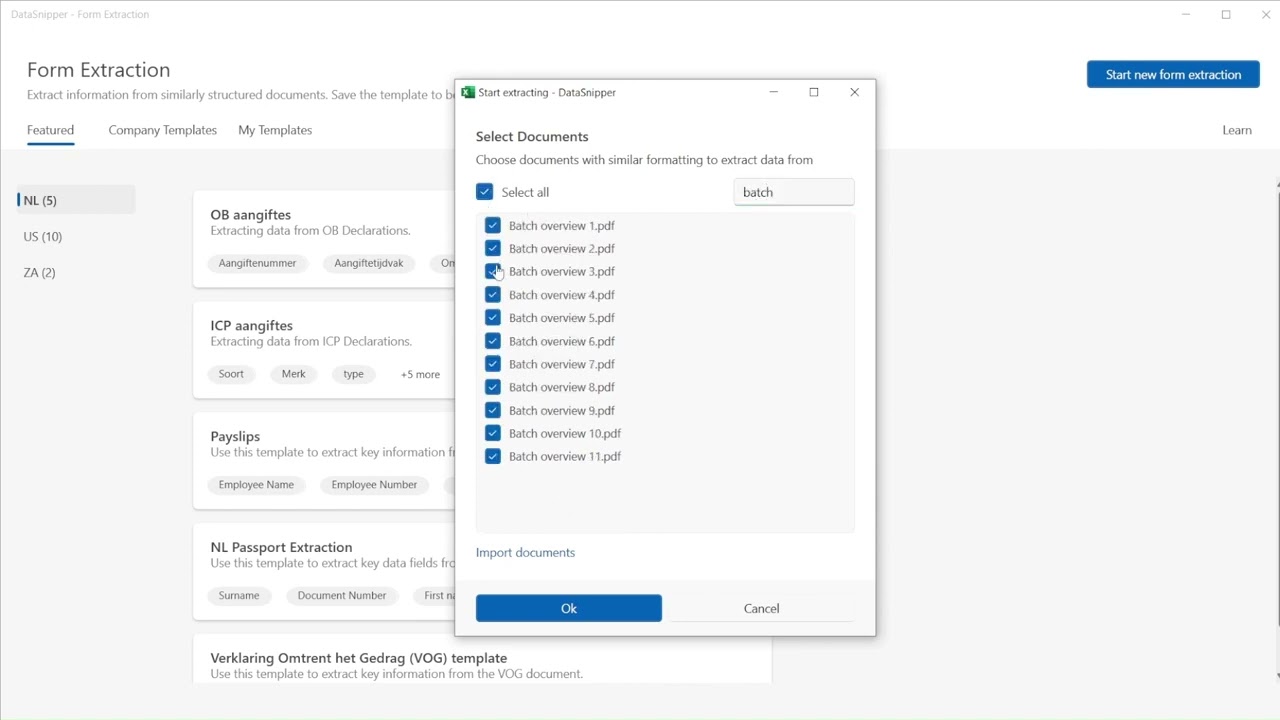Open the Learn link

(x=1237, y=130)
